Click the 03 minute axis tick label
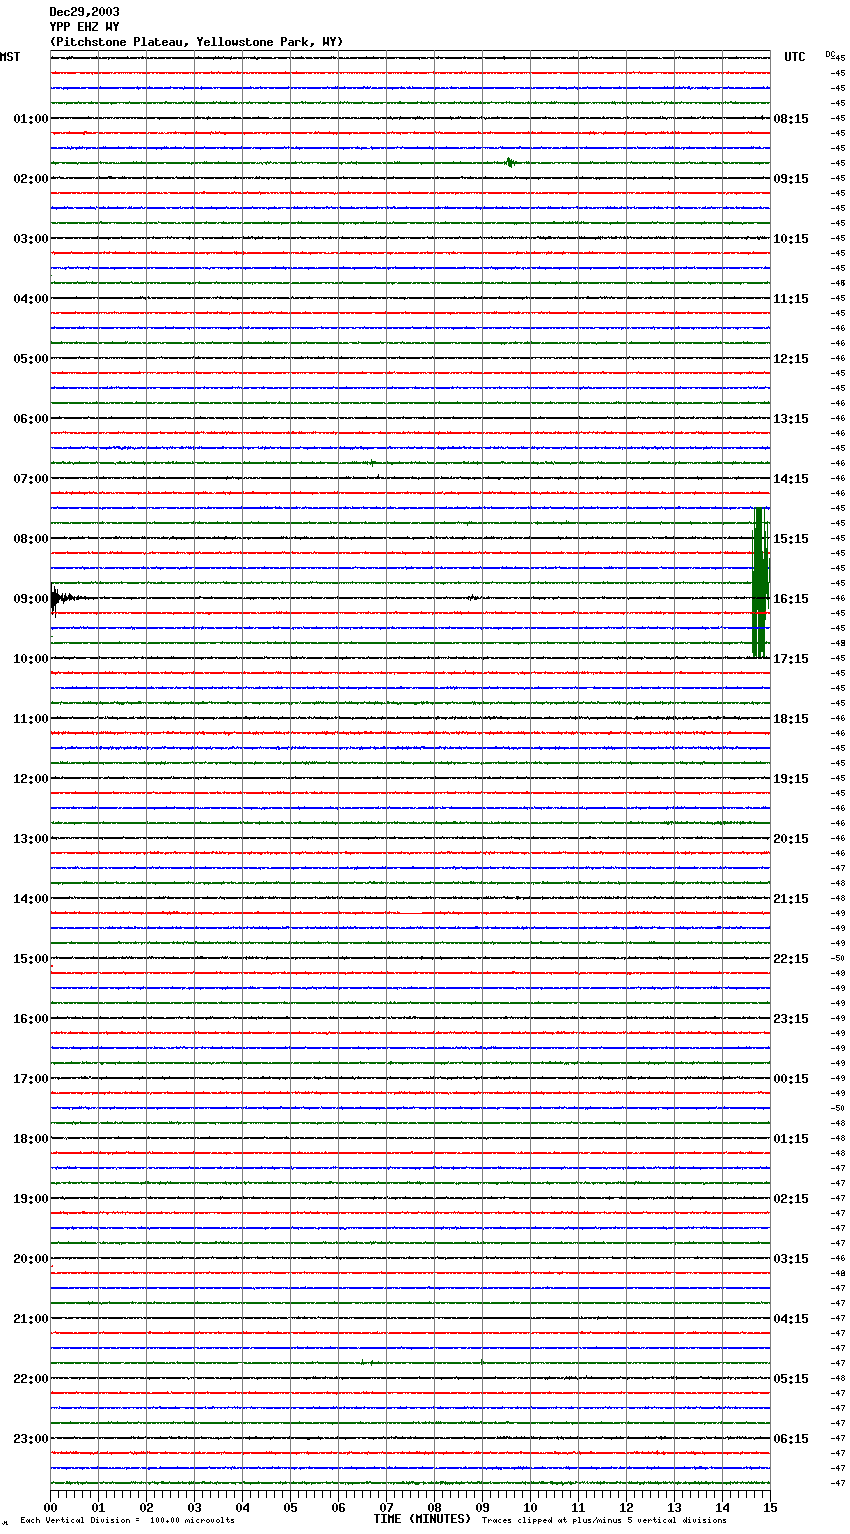This screenshot has width=850, height=1534. (194, 1507)
